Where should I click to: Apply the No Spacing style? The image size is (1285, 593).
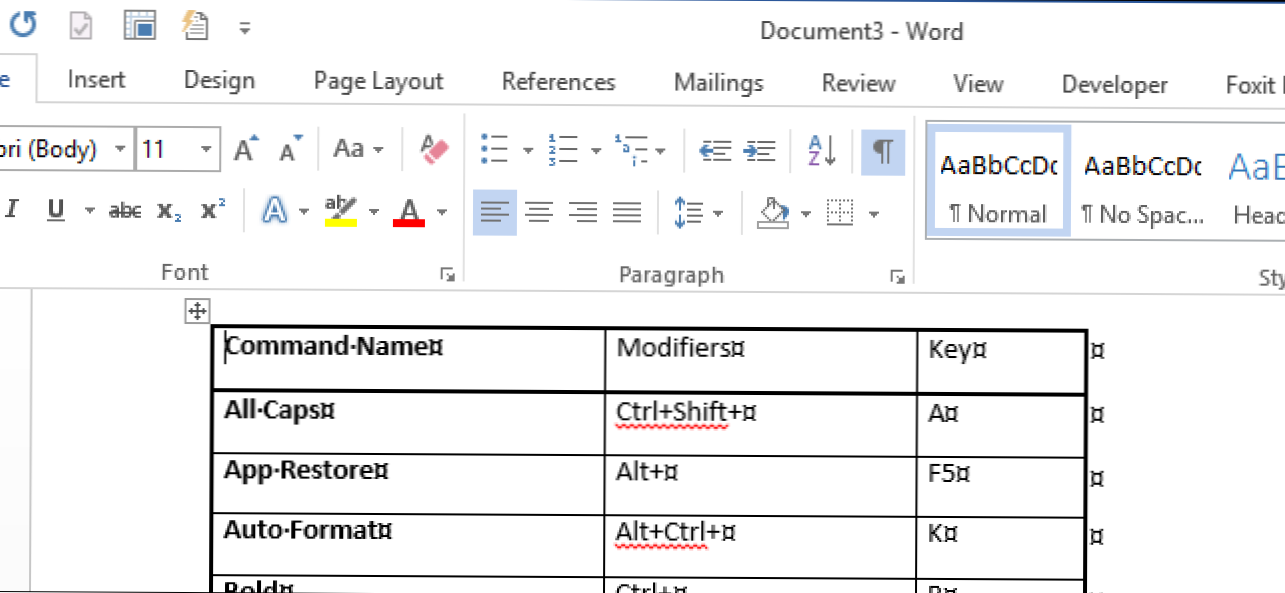pos(1142,182)
